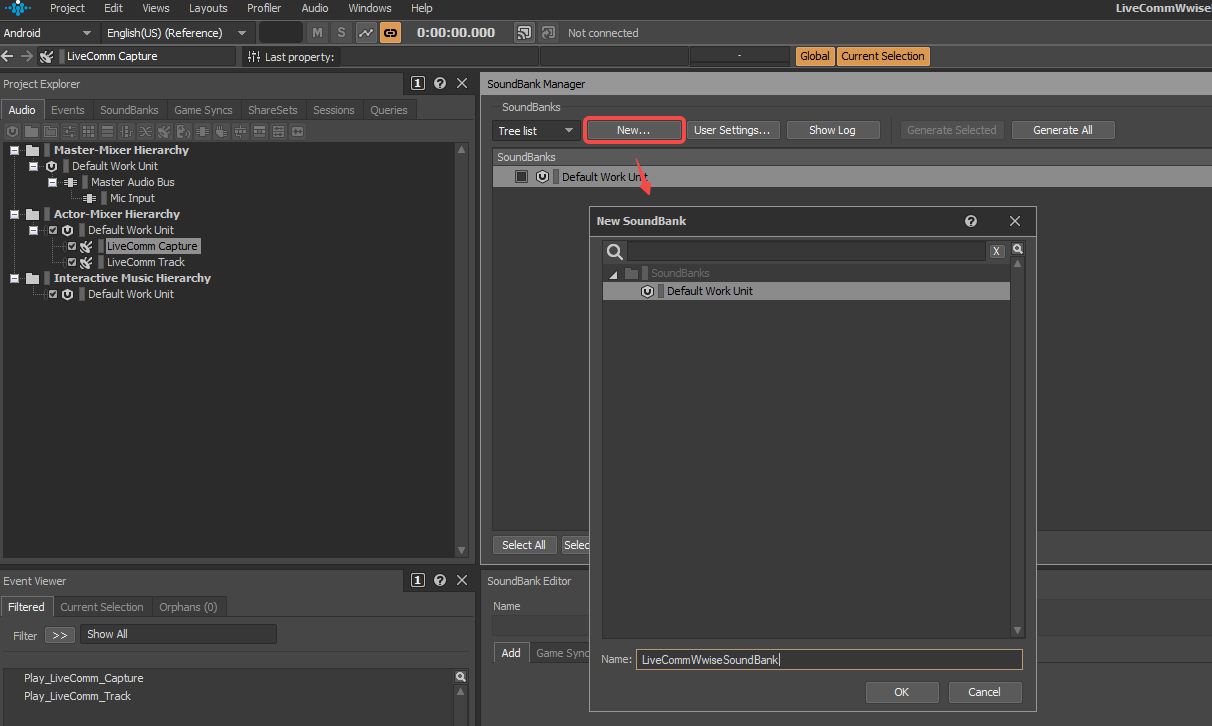The height and width of the screenshot is (726, 1212).
Task: Uncheck the LiveComm Capture checkbox
Action: [x=72, y=246]
